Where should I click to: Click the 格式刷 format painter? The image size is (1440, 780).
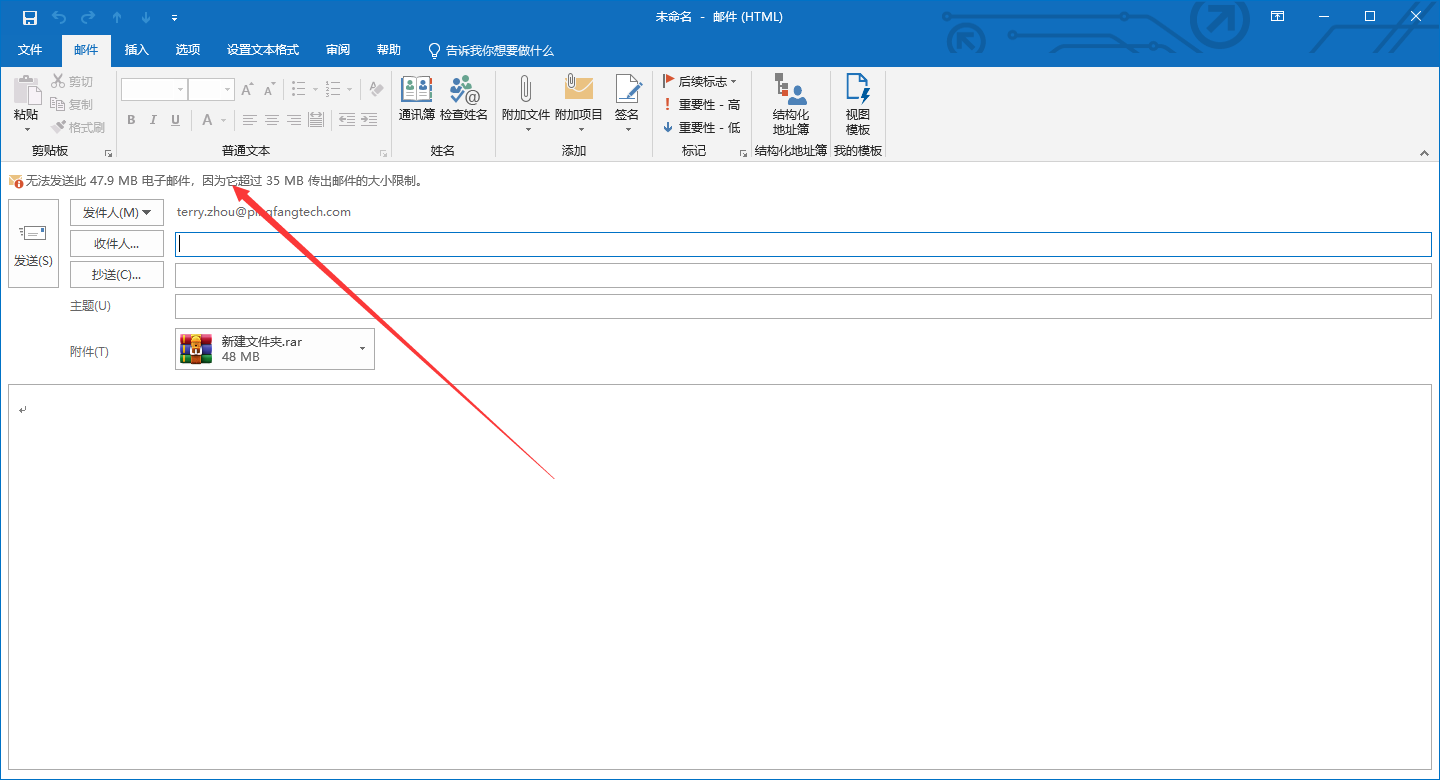point(78,128)
